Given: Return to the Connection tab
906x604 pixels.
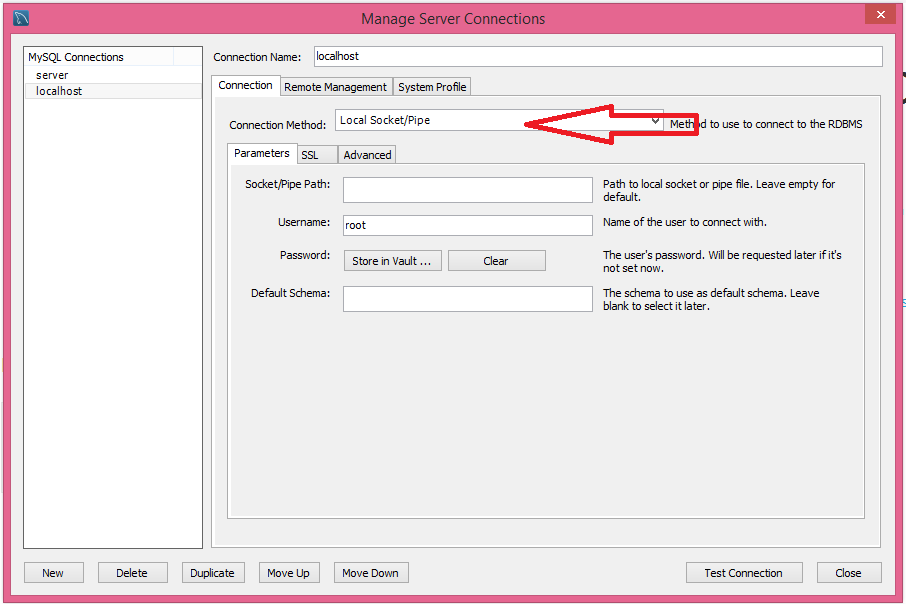Looking at the screenshot, I should [245, 85].
